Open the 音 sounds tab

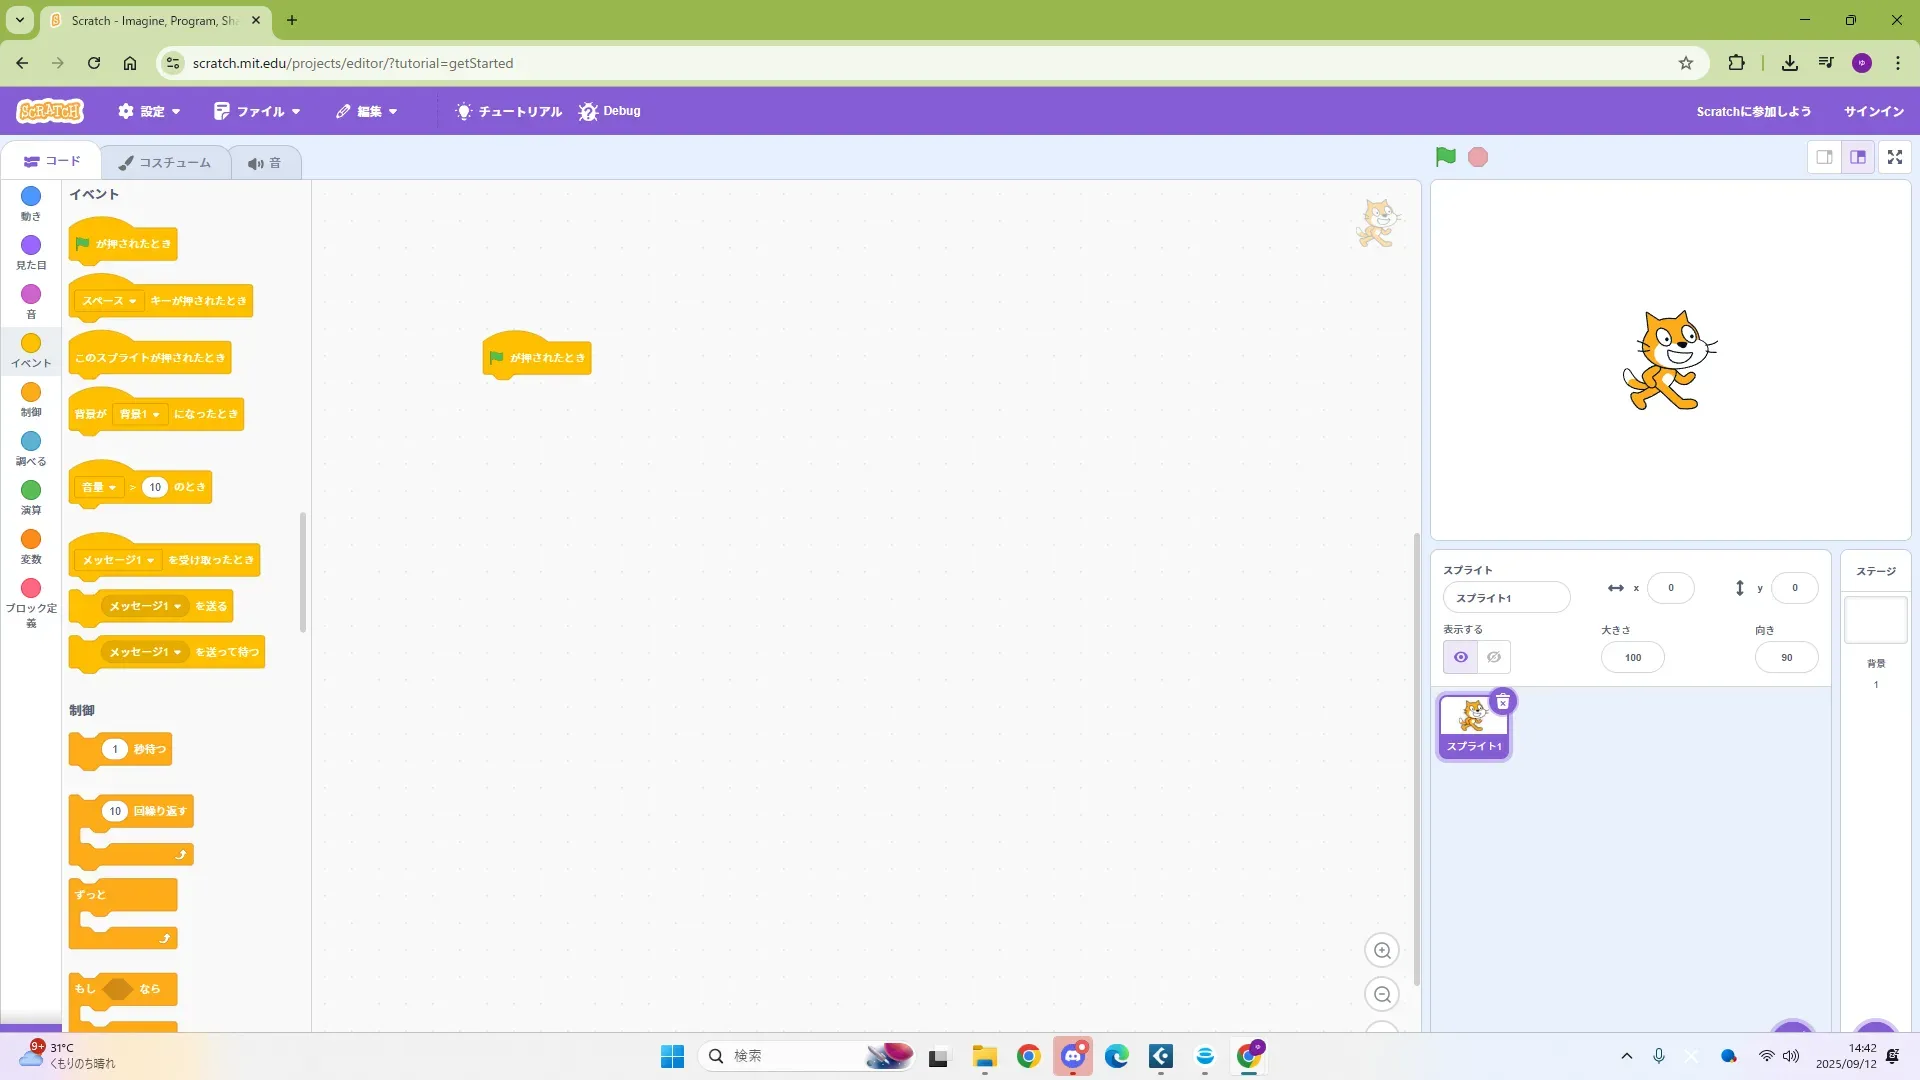pyautogui.click(x=265, y=163)
